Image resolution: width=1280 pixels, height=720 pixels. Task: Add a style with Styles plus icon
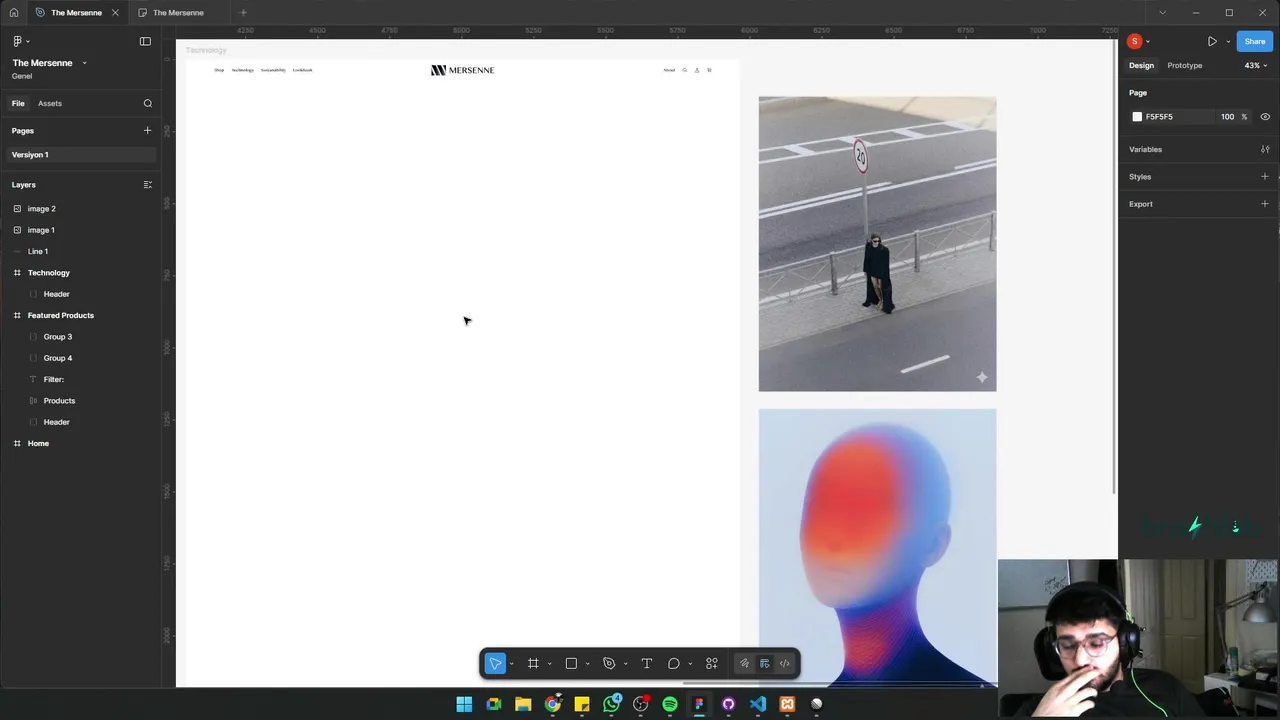[1265, 176]
